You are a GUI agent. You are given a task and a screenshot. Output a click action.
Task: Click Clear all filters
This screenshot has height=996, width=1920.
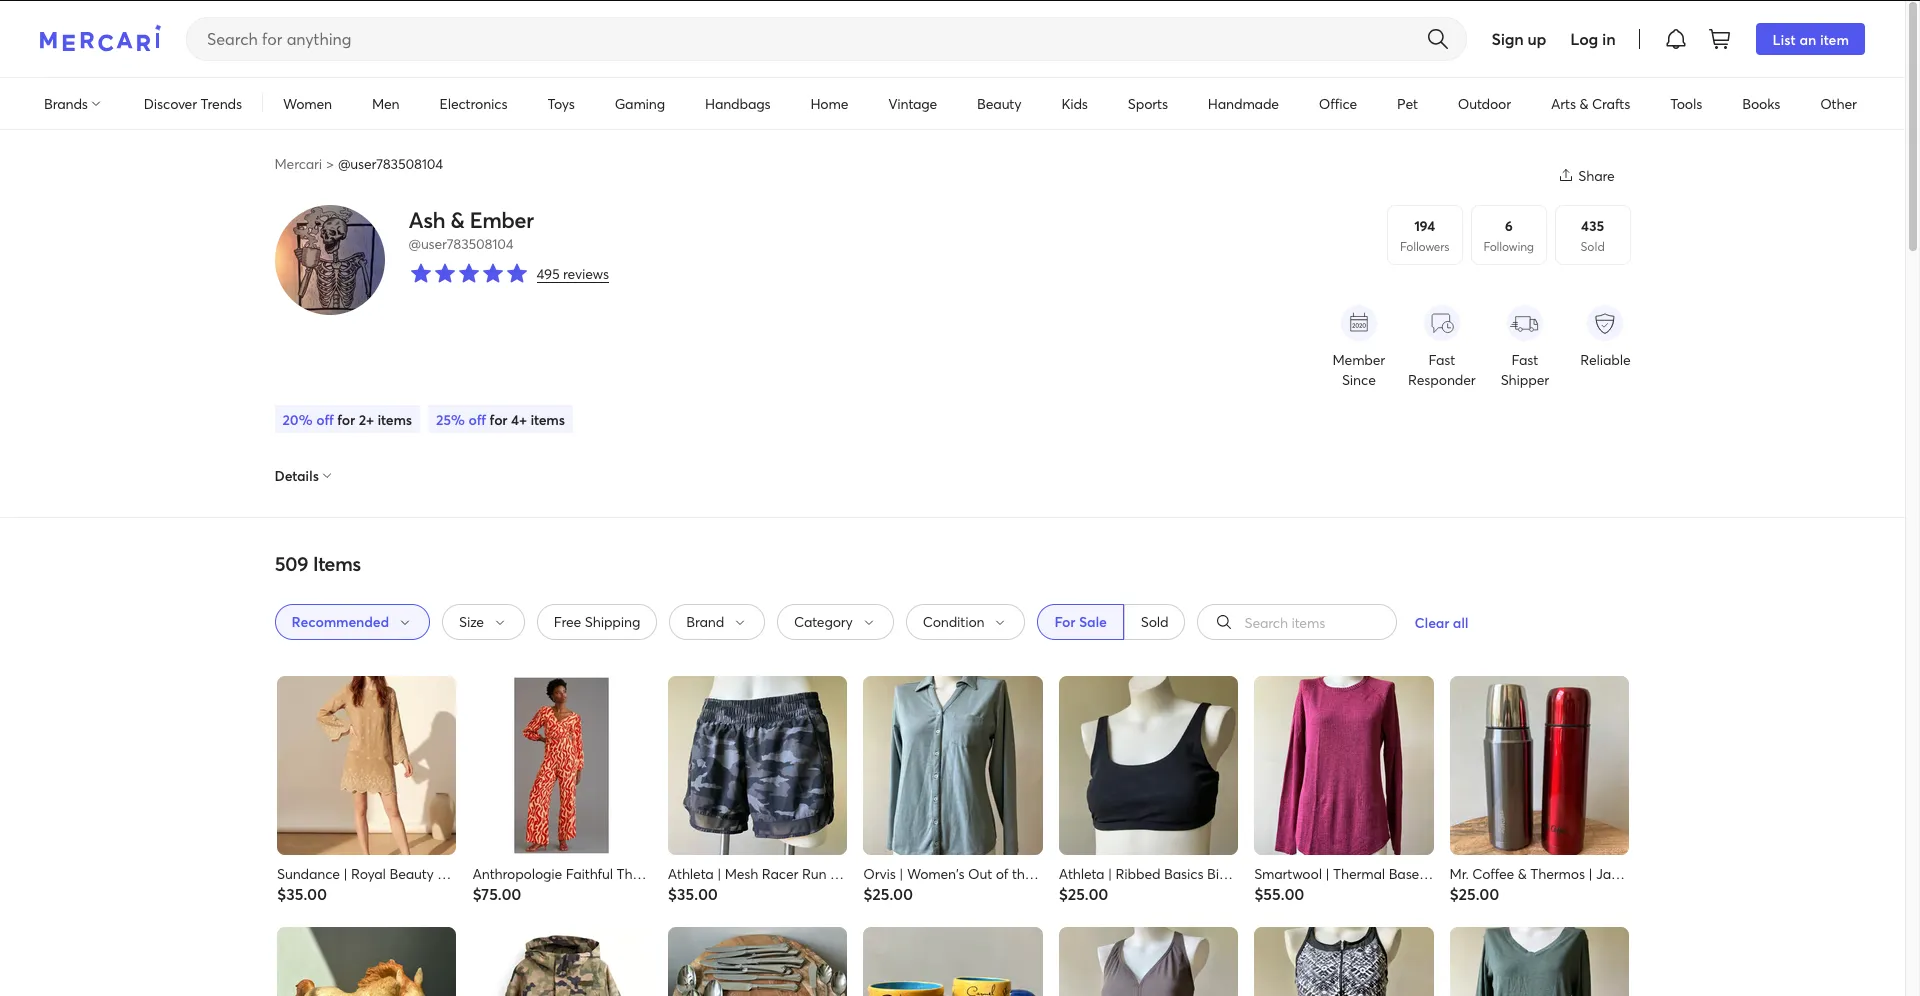pyautogui.click(x=1441, y=623)
